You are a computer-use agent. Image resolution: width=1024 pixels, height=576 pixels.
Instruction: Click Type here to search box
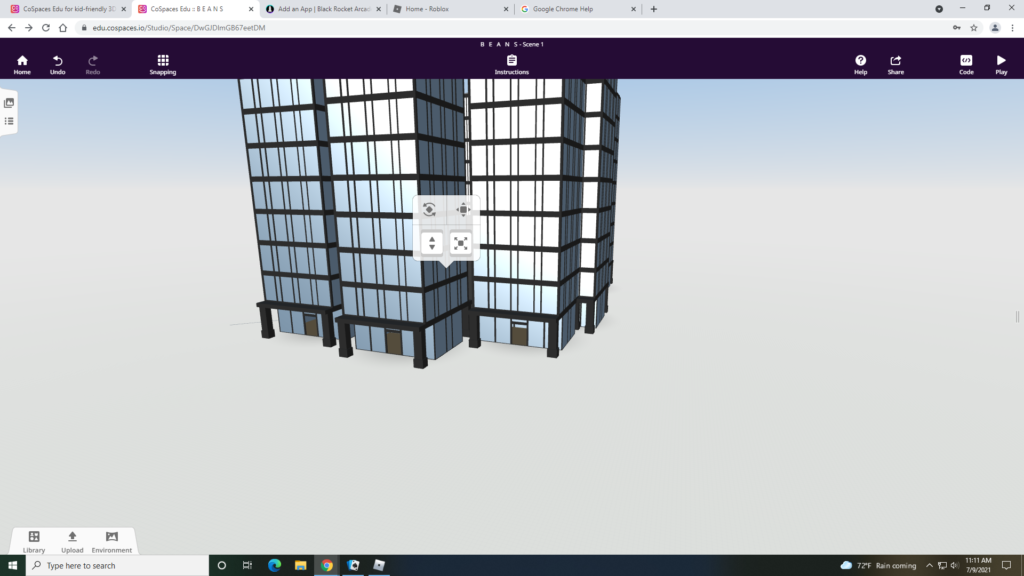(x=118, y=566)
